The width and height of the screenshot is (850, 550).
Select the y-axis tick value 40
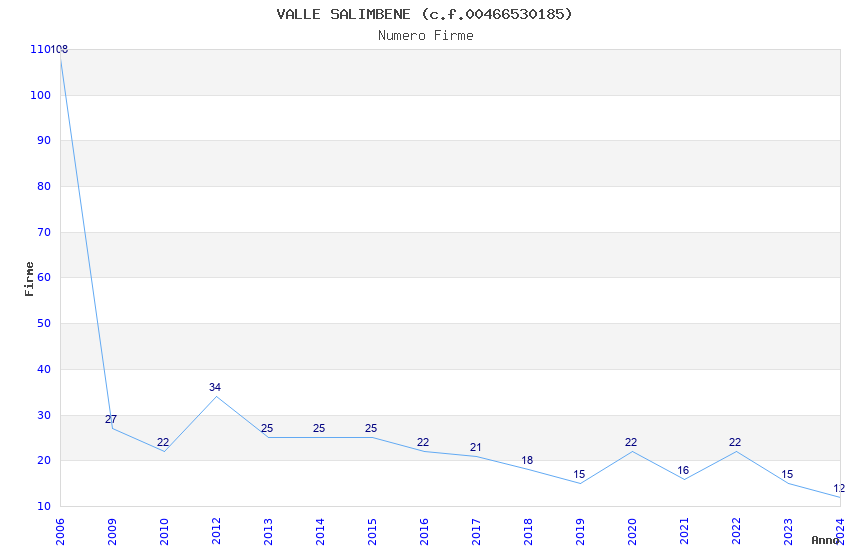pos(44,370)
